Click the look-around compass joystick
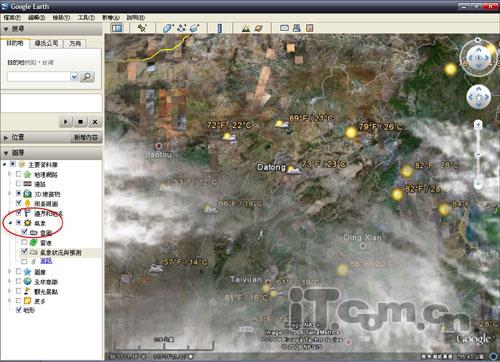This screenshot has height=362, width=500. coord(478,58)
